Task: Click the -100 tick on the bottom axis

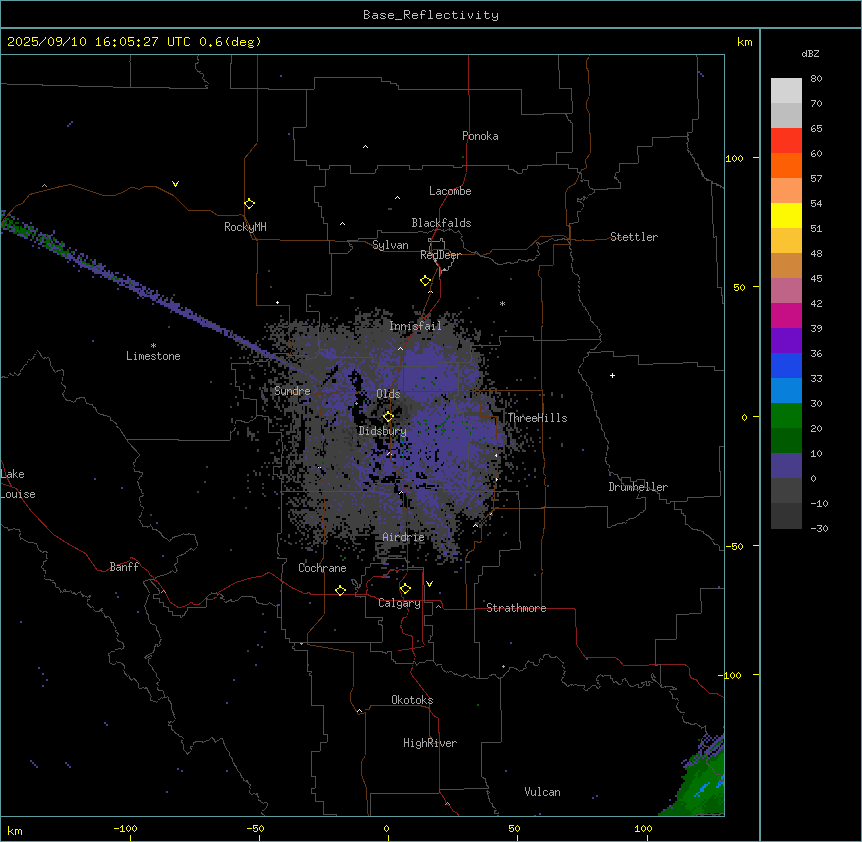Action: point(125,828)
